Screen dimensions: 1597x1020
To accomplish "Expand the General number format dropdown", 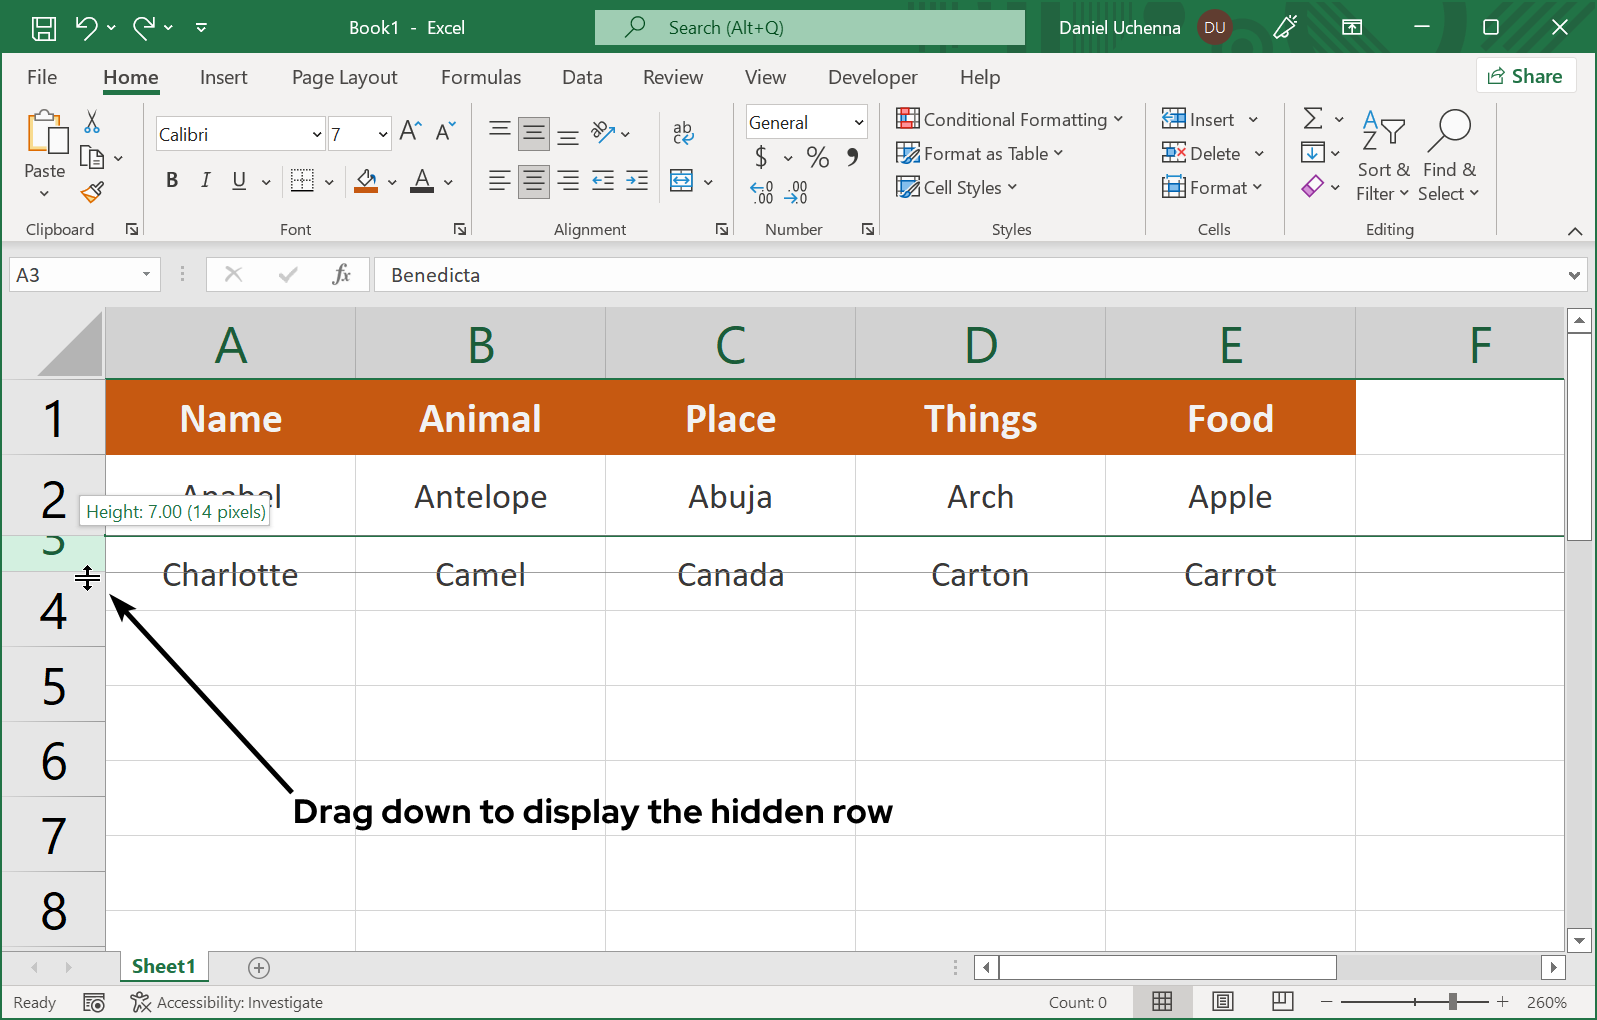I will [x=858, y=123].
